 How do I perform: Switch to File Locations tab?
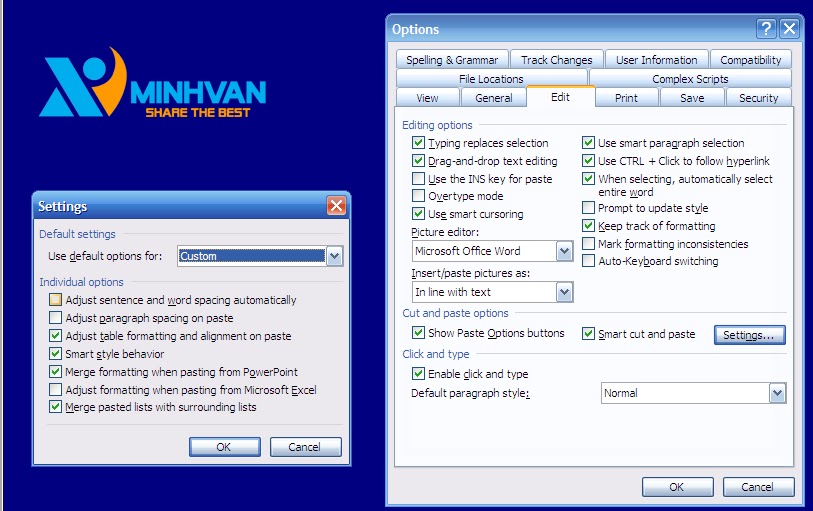click(491, 79)
